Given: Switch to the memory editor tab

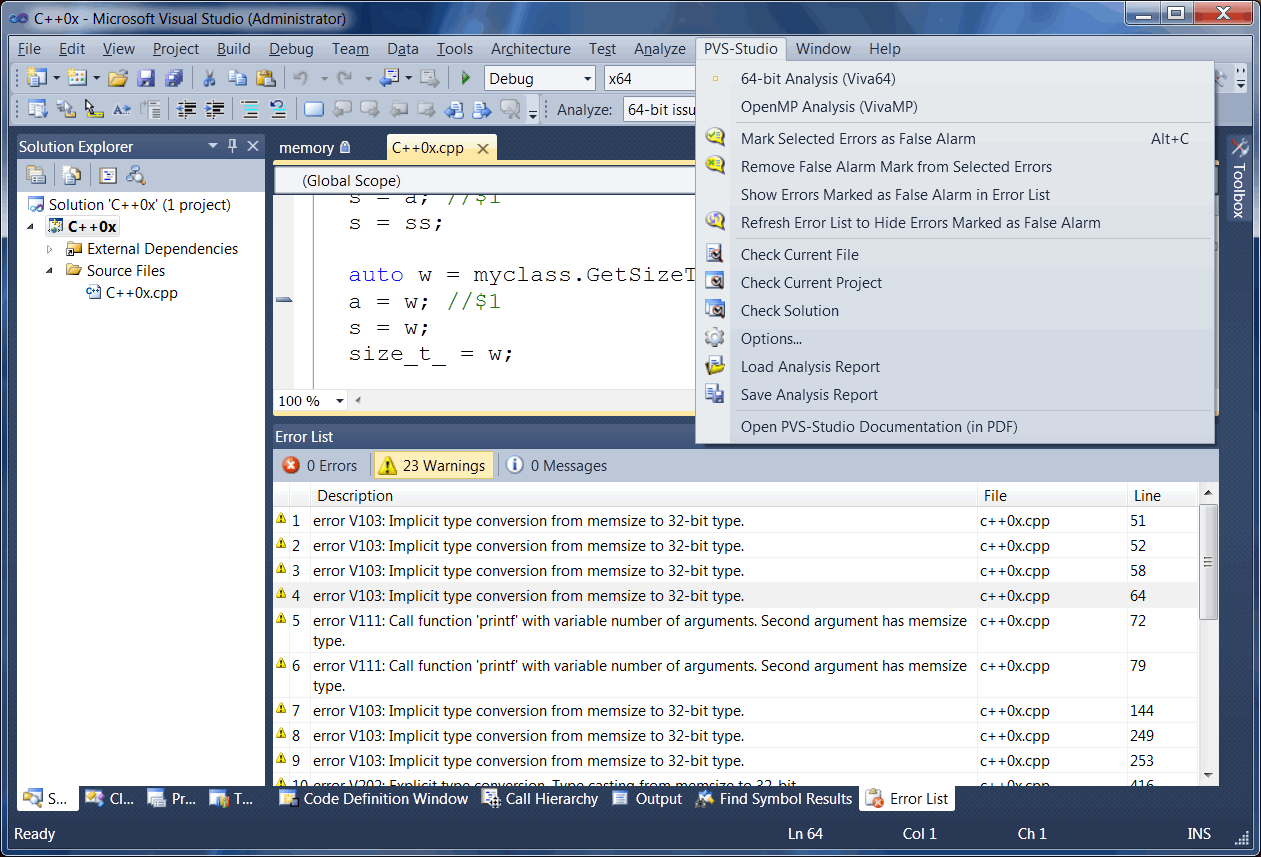Looking at the screenshot, I should 314,147.
